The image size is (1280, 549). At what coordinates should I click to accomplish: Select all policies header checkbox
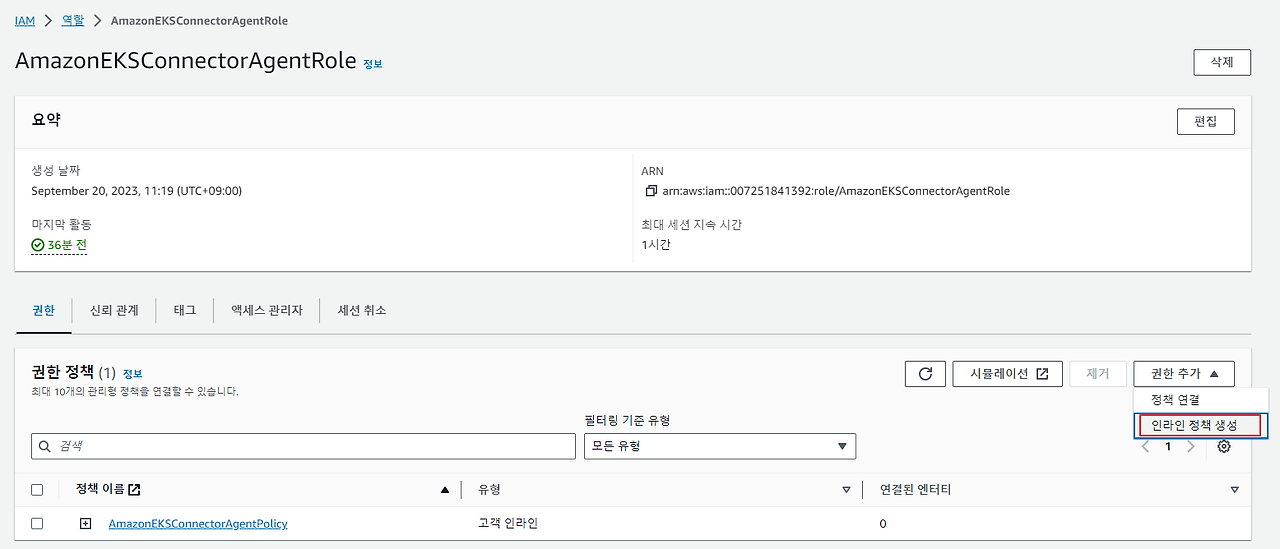coord(37,490)
